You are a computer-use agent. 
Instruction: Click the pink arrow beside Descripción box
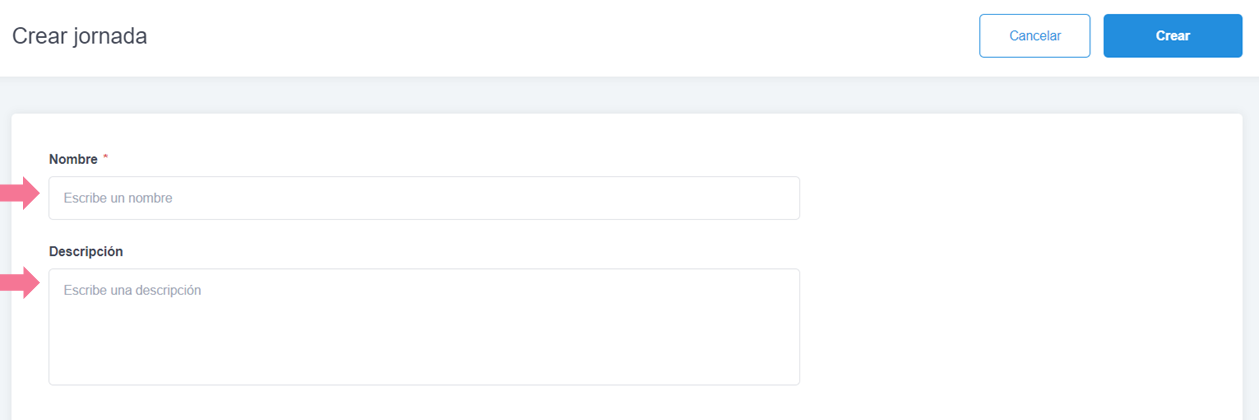coord(20,283)
